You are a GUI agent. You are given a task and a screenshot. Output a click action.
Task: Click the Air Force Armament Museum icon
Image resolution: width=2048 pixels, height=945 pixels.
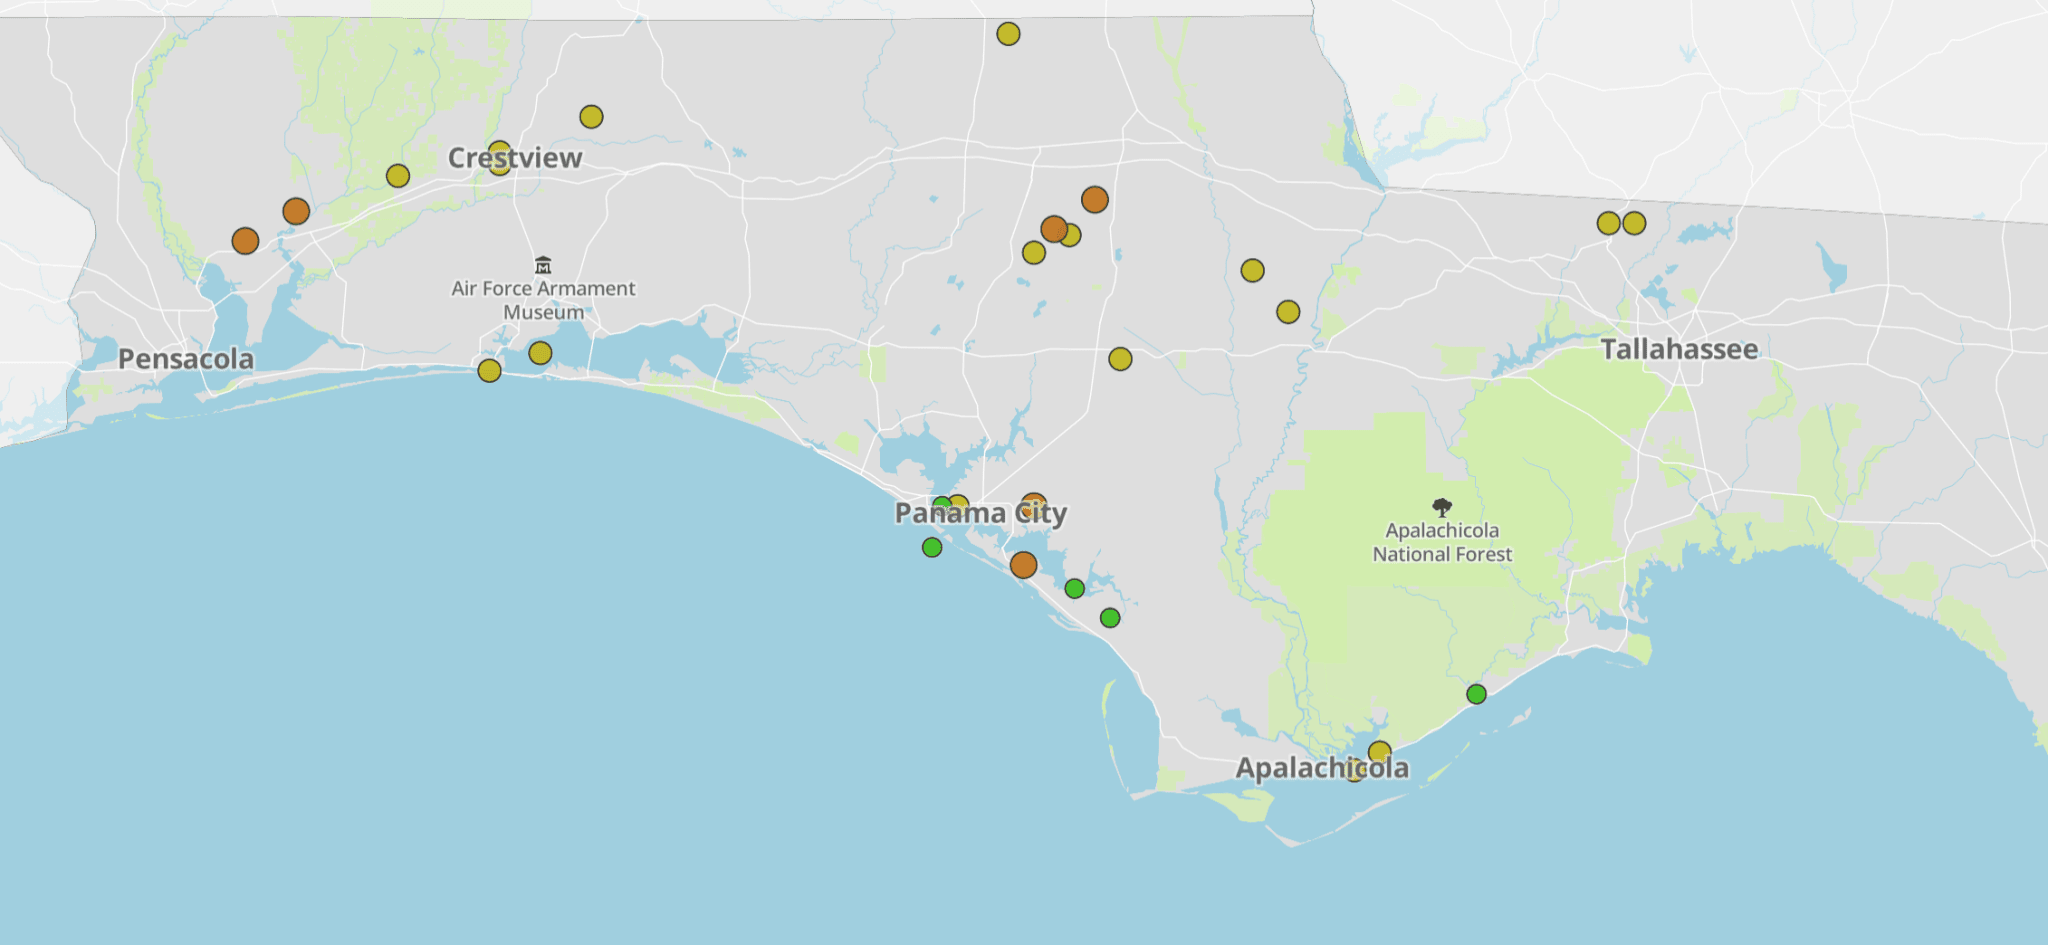point(543,265)
